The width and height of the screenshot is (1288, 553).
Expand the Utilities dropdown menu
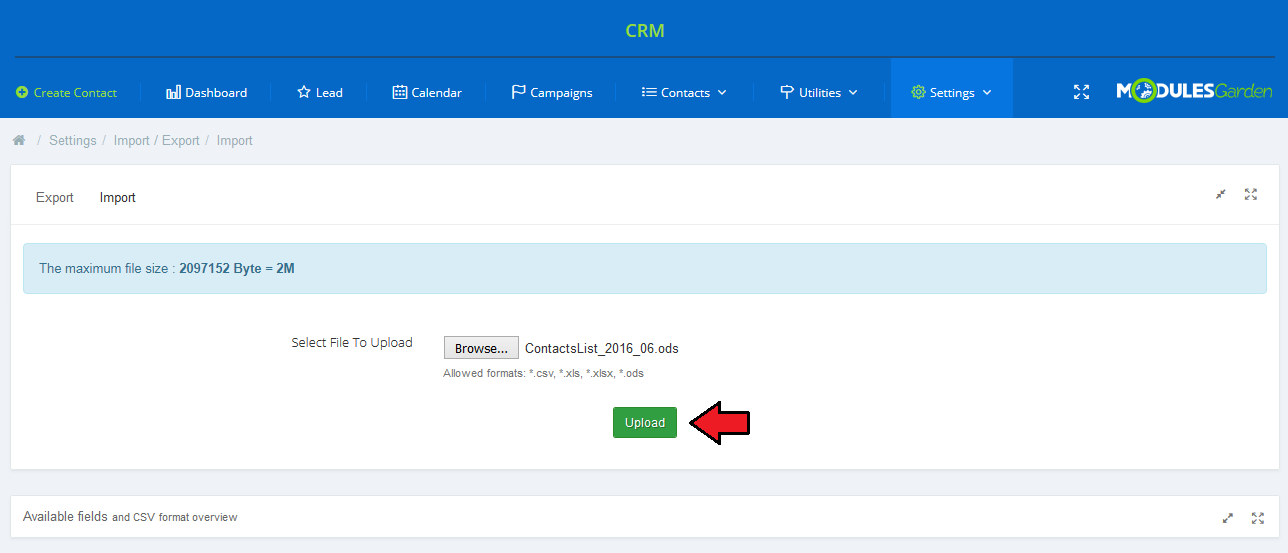(819, 92)
